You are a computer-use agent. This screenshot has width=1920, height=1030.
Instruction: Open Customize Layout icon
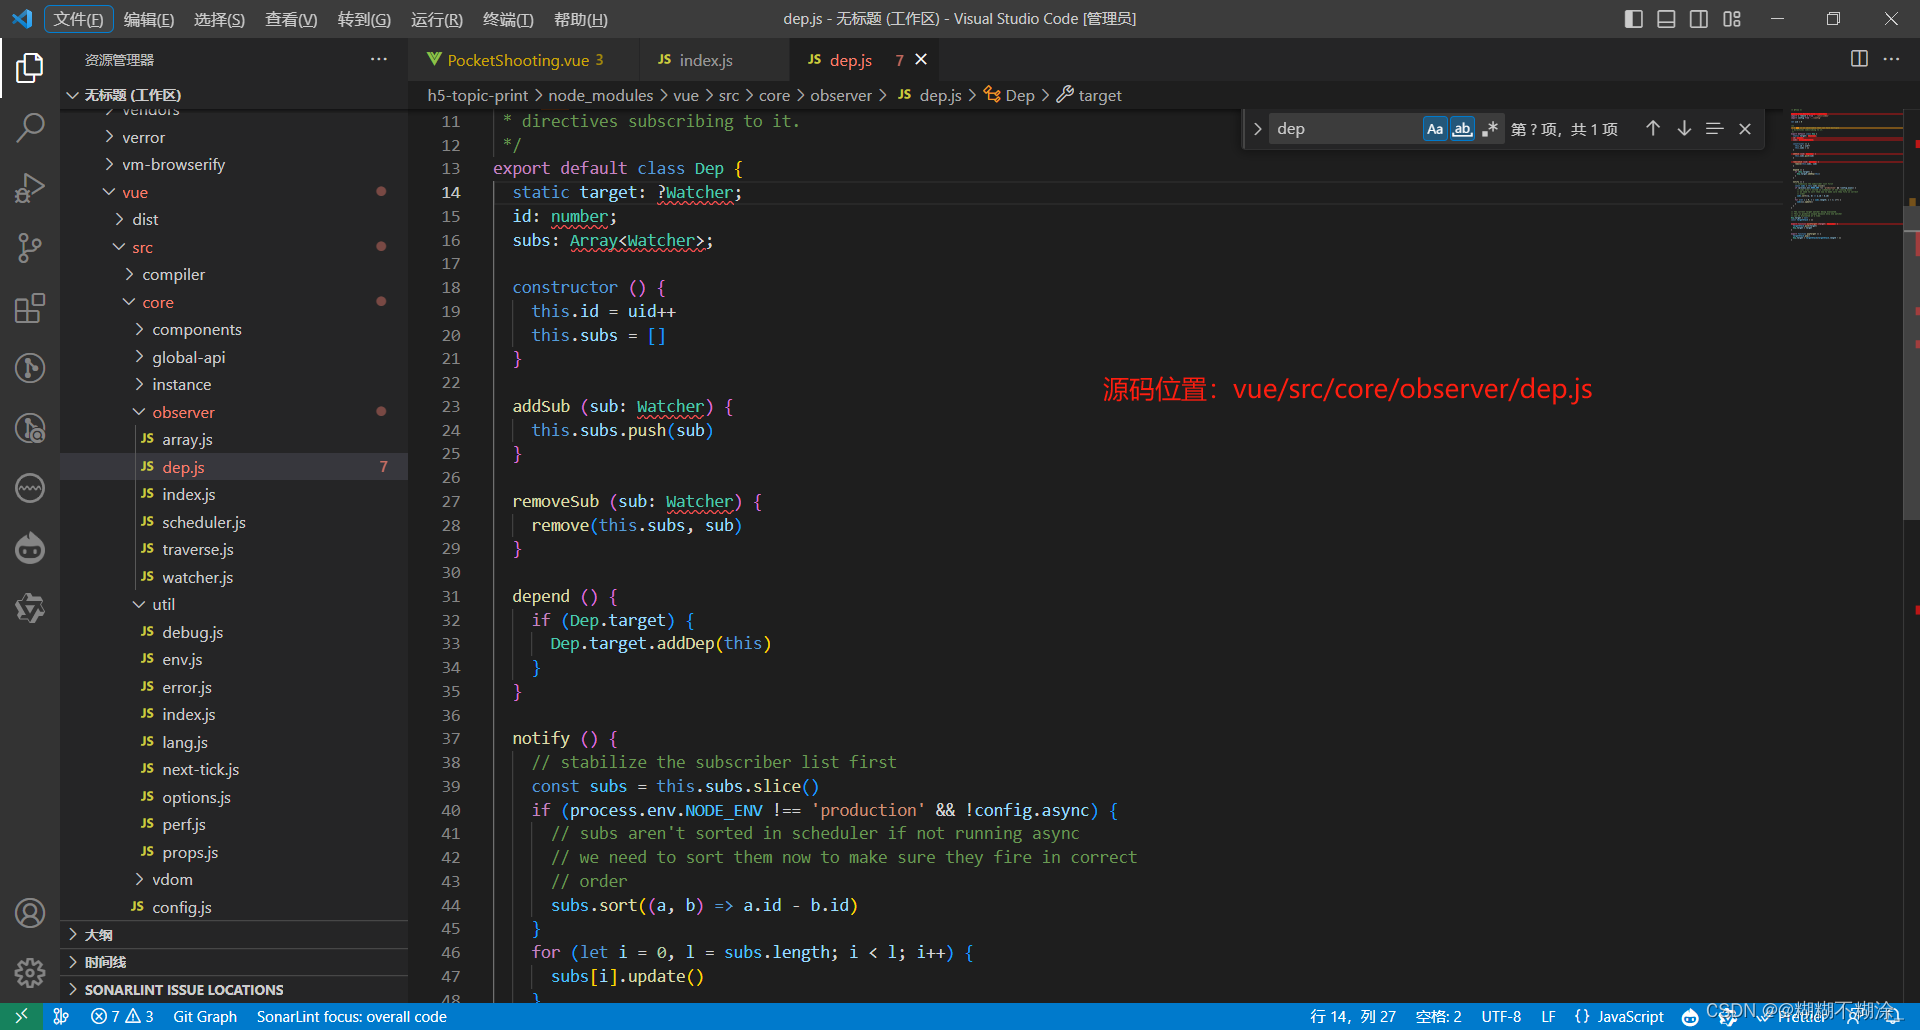[1732, 19]
